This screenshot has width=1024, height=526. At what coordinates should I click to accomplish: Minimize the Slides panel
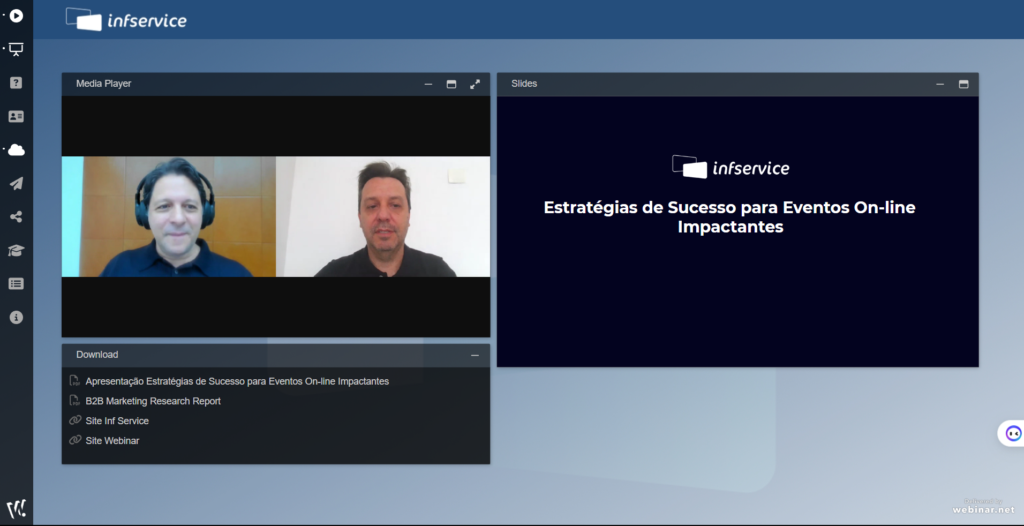click(940, 84)
